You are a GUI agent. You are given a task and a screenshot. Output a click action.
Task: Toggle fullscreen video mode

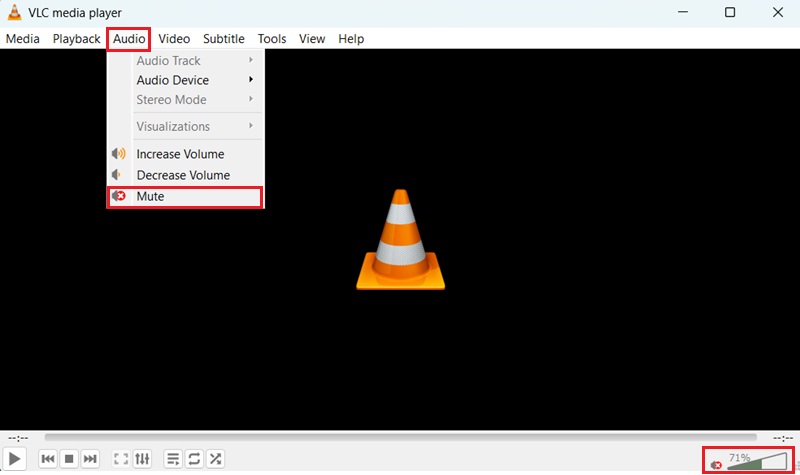tap(121, 459)
